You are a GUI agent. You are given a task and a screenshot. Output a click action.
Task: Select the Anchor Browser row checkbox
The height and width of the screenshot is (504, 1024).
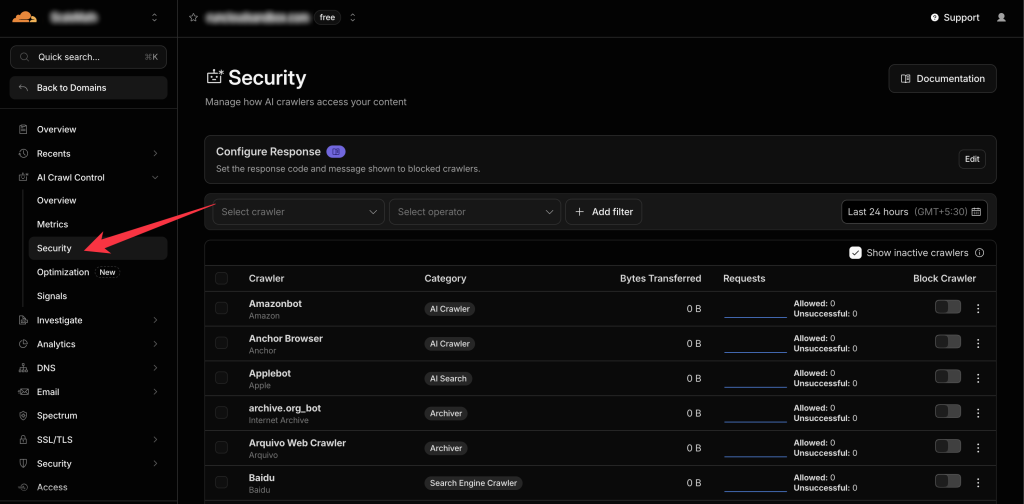[221, 343]
